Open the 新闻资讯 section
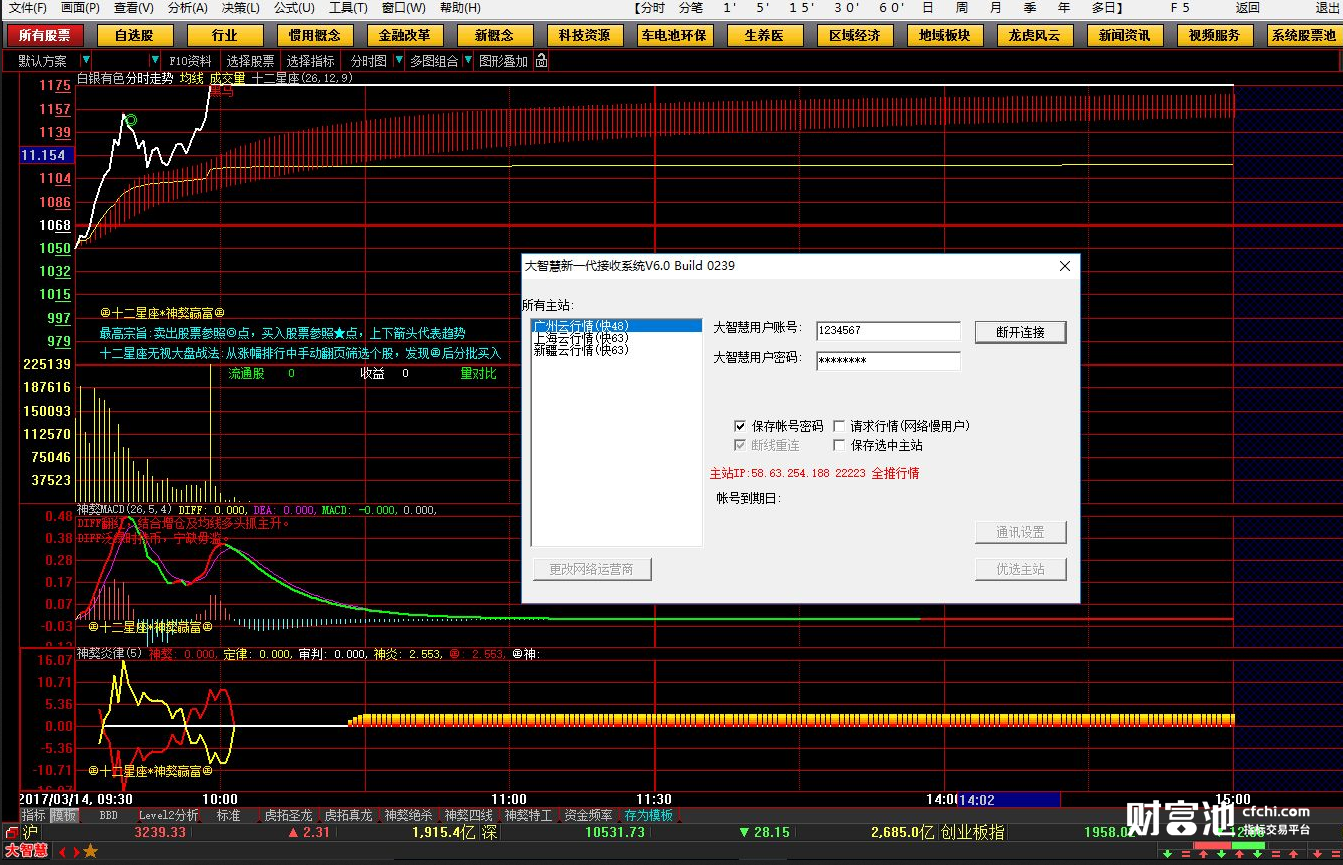The height and width of the screenshot is (865, 1343). [x=1125, y=35]
